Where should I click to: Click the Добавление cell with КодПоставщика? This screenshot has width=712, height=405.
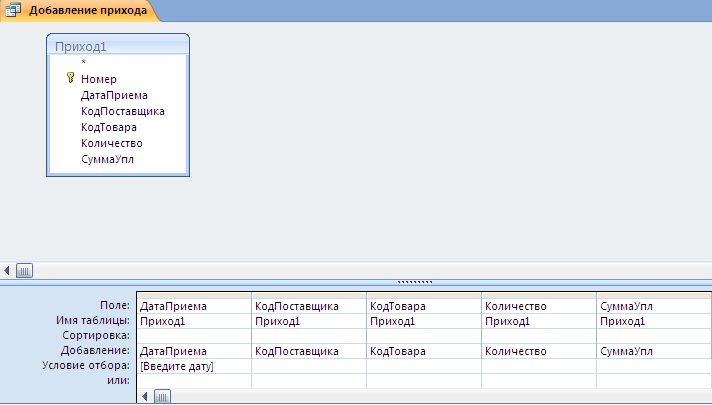(x=309, y=351)
